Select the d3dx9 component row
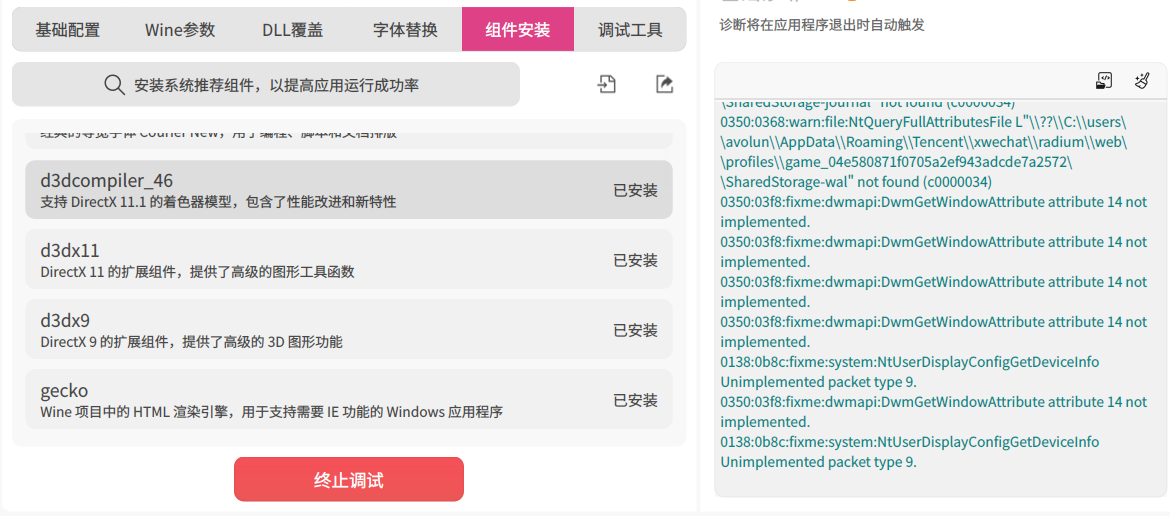 pos(349,330)
